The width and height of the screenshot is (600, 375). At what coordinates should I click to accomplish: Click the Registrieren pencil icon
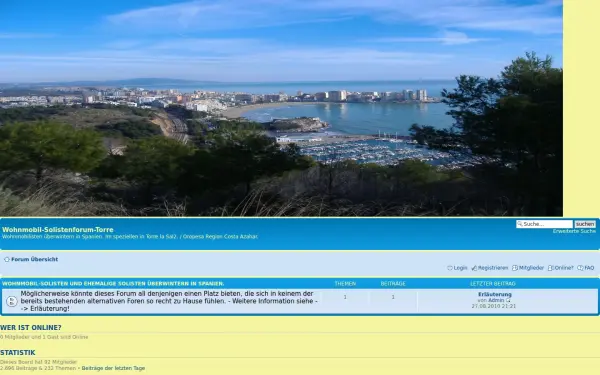[x=474, y=268]
